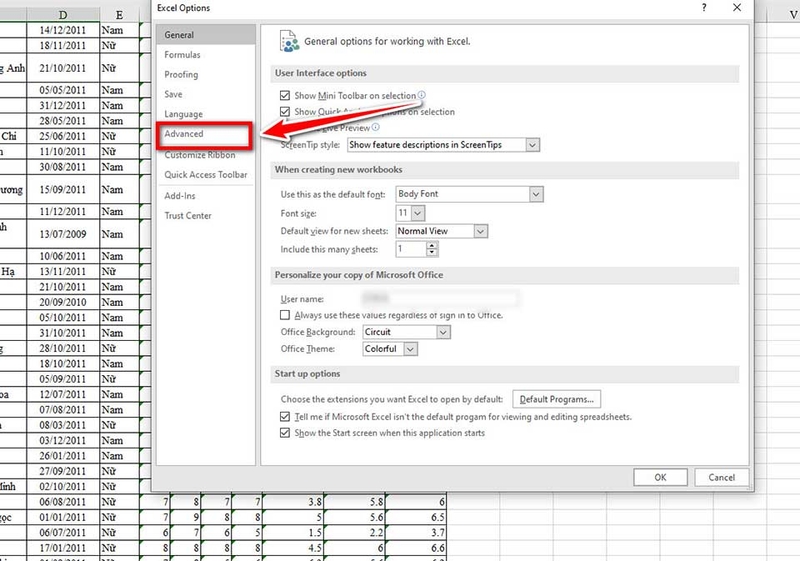800x561 pixels.
Task: Click the User name text field
Action: point(441,298)
